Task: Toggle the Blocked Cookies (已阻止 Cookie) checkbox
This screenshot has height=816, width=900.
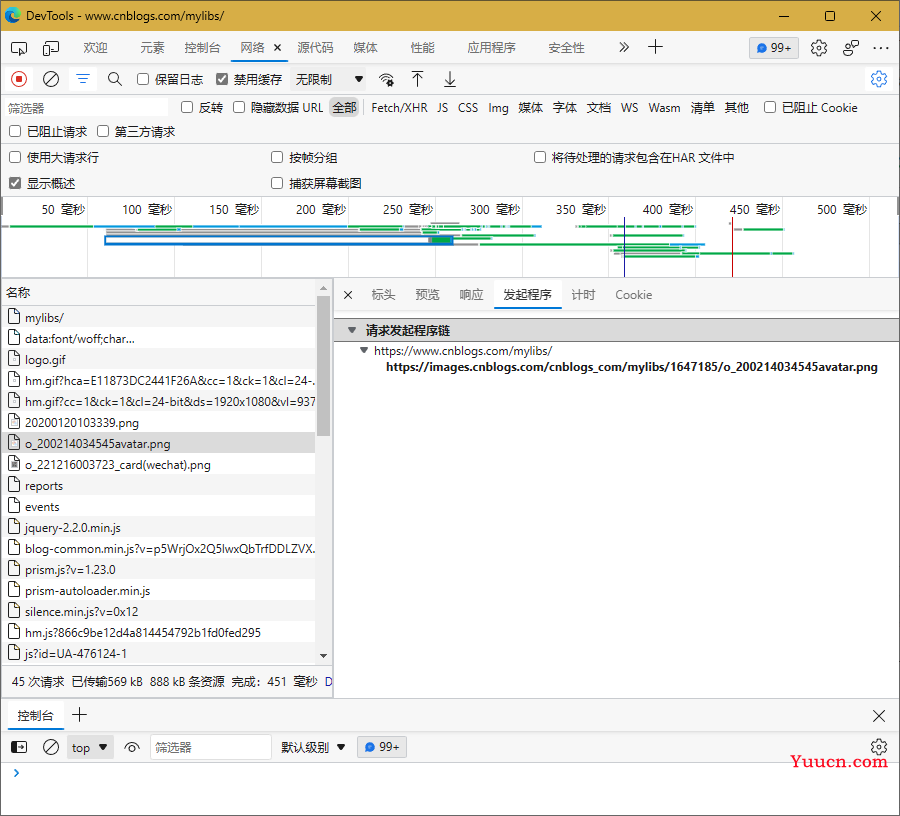Action: coord(770,107)
